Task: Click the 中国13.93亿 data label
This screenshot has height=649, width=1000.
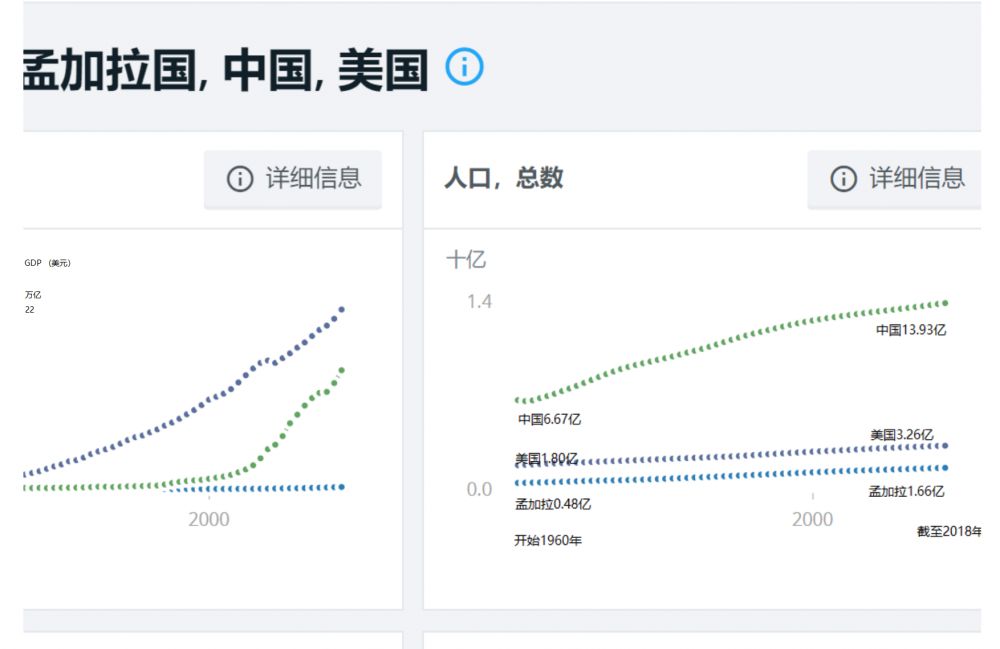Action: [910, 330]
